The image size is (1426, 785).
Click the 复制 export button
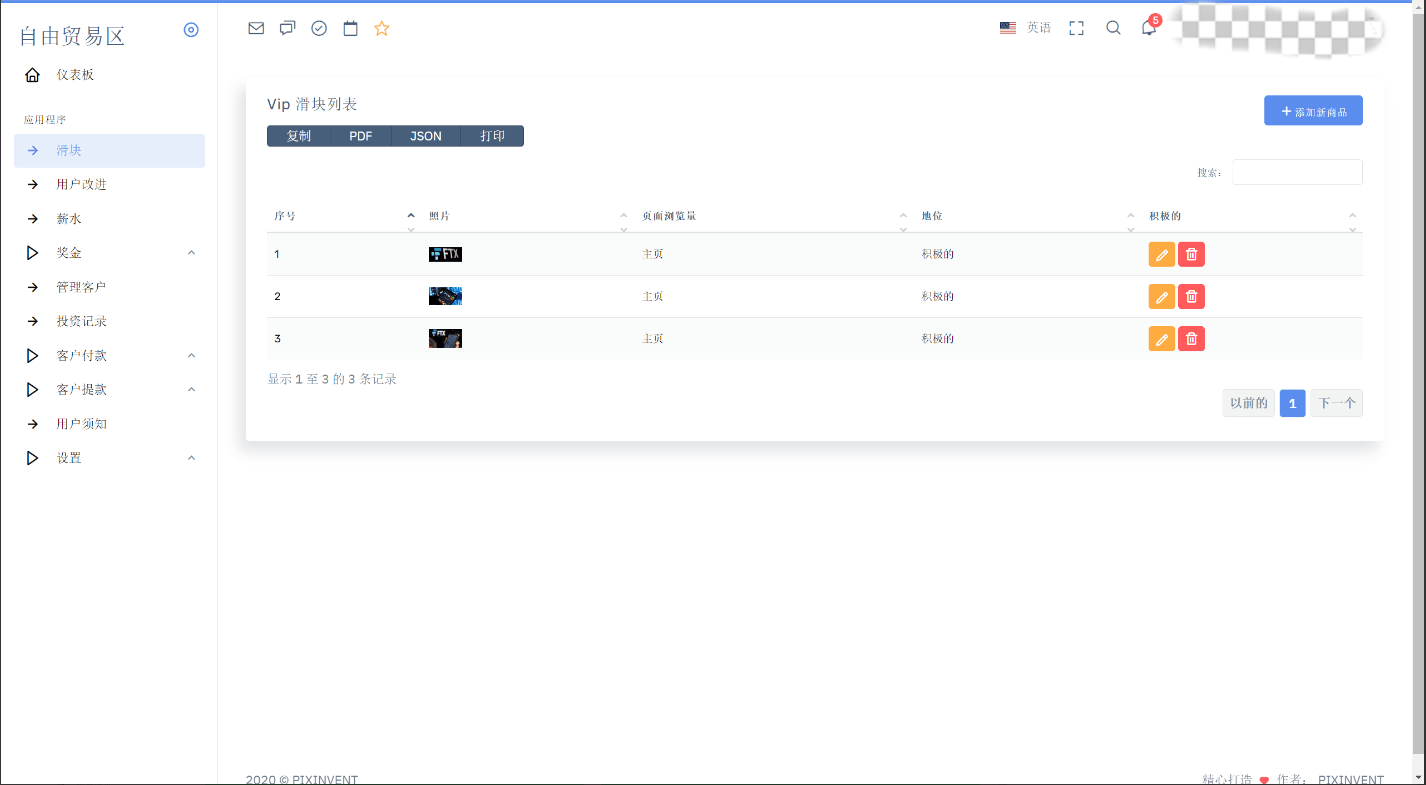coord(299,136)
